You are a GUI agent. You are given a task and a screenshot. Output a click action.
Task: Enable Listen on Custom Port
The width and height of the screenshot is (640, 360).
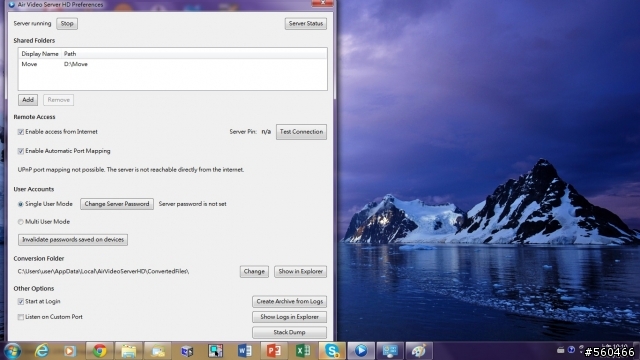(x=20, y=317)
